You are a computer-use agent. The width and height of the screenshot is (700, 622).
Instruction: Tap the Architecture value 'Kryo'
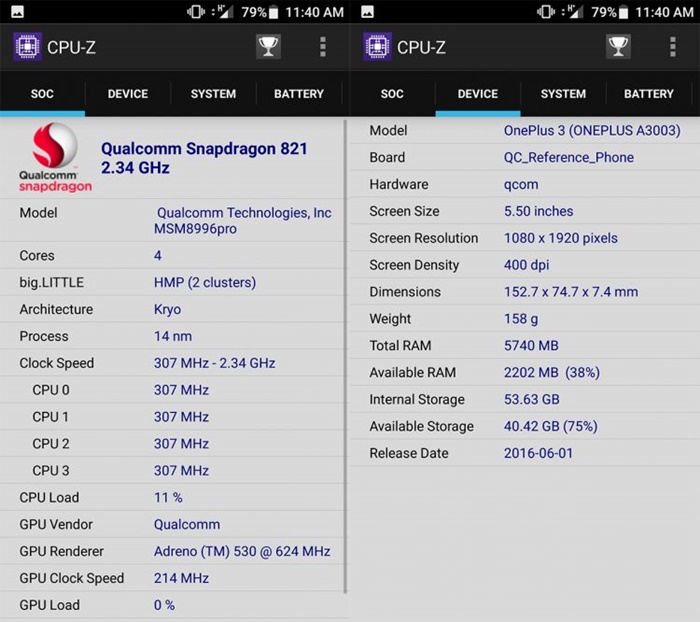click(167, 309)
